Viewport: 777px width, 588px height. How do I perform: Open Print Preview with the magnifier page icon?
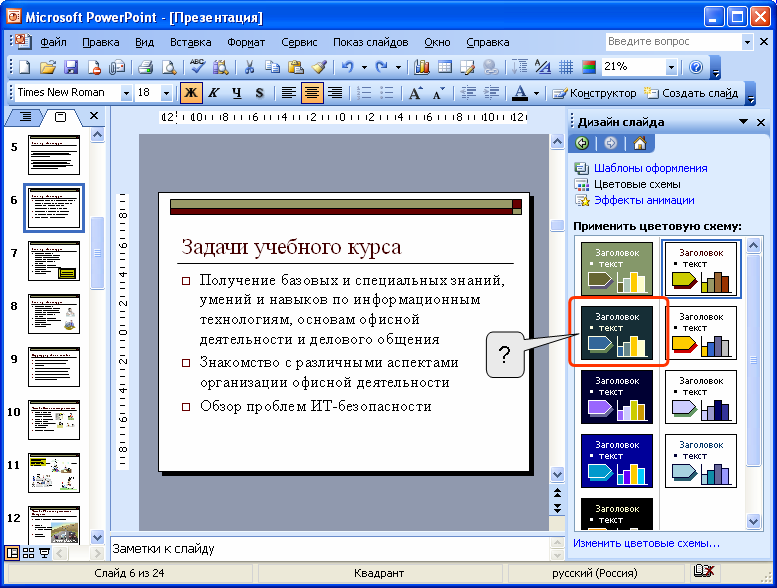(169, 67)
